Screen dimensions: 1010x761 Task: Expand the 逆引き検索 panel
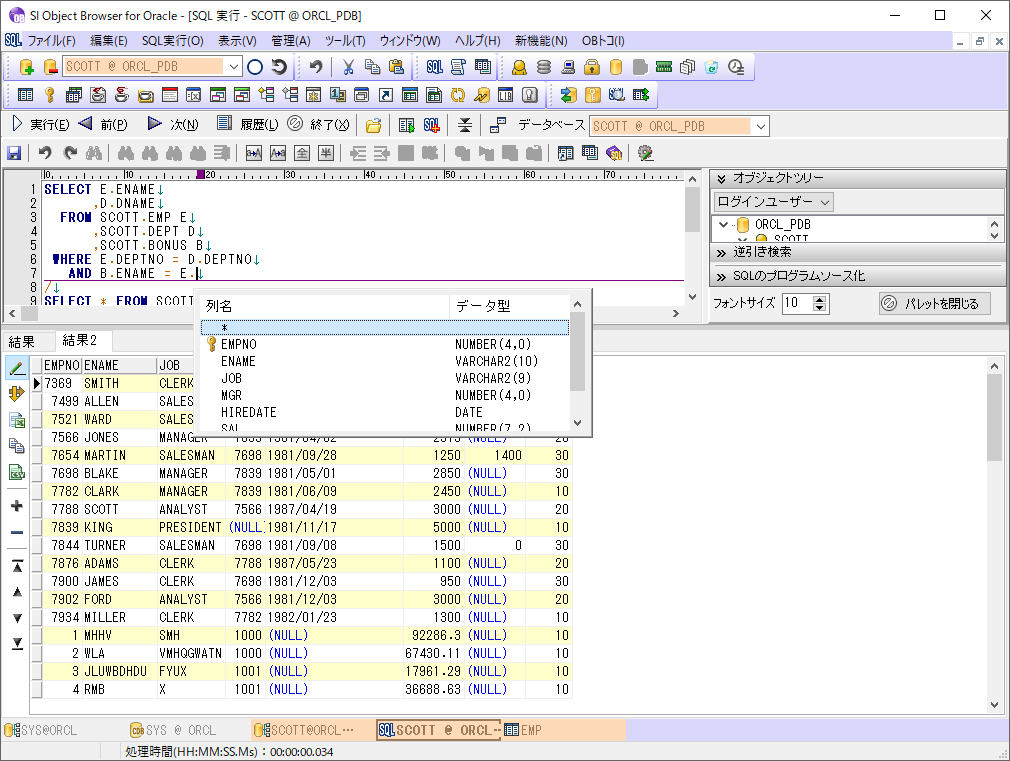(761, 252)
